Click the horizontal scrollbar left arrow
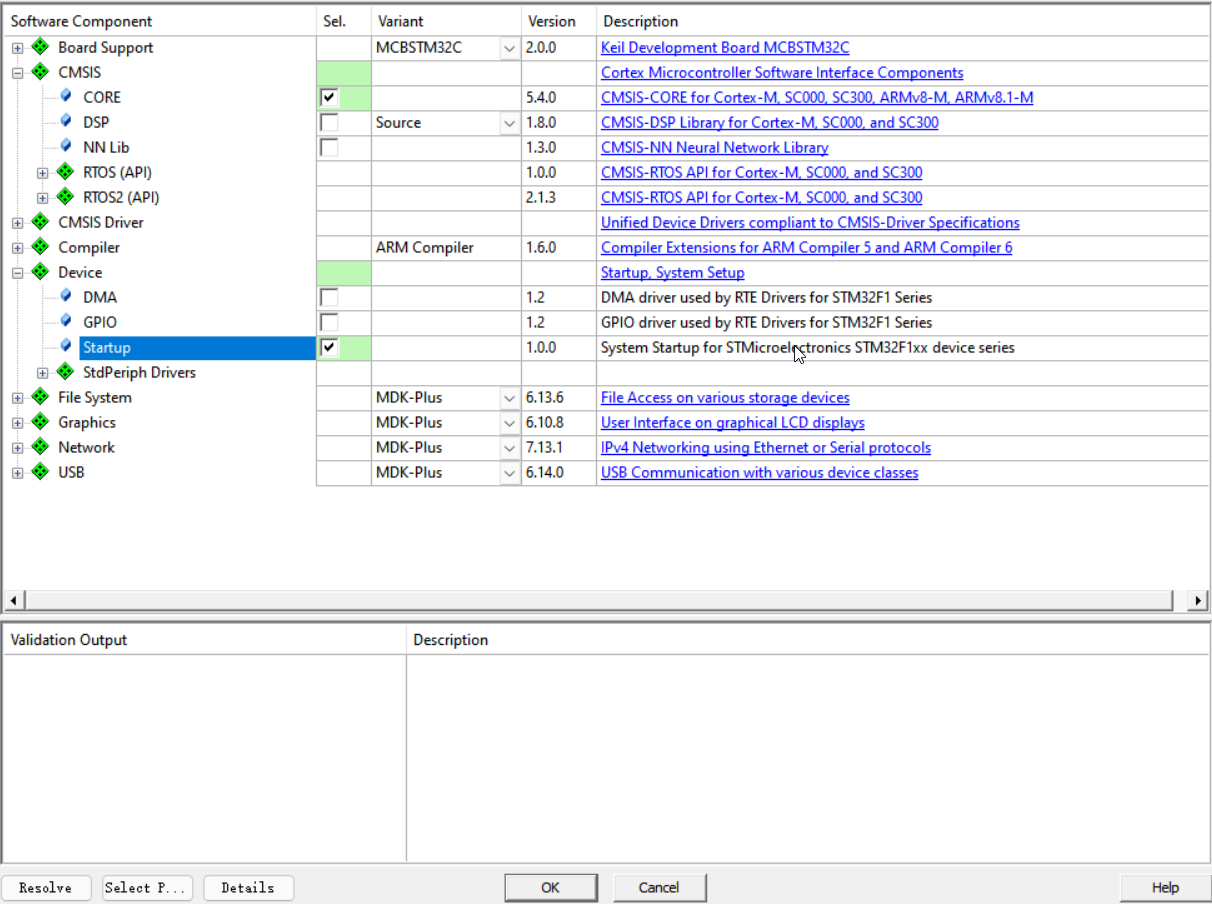Viewport: 1212px width, 904px height. point(13,600)
